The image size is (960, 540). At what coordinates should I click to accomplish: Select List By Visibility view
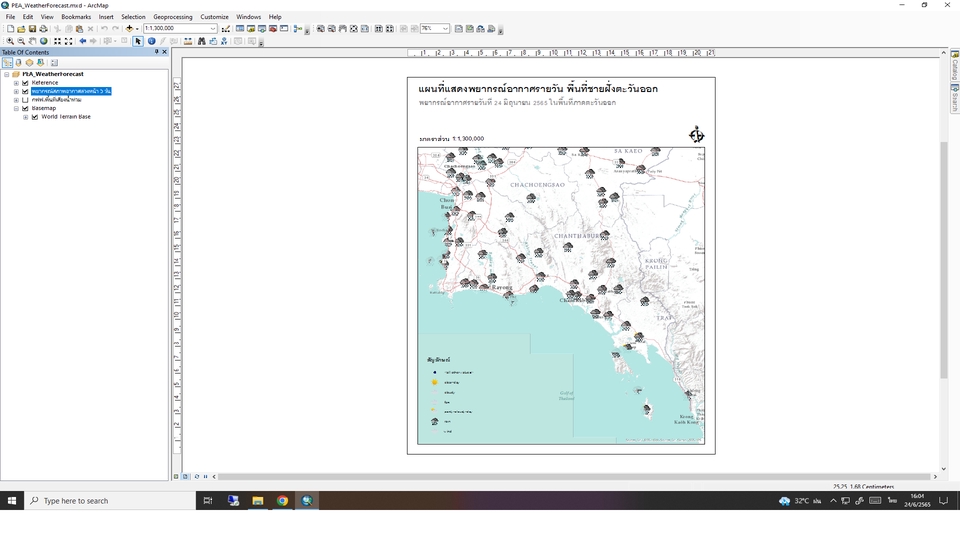tap(29, 62)
